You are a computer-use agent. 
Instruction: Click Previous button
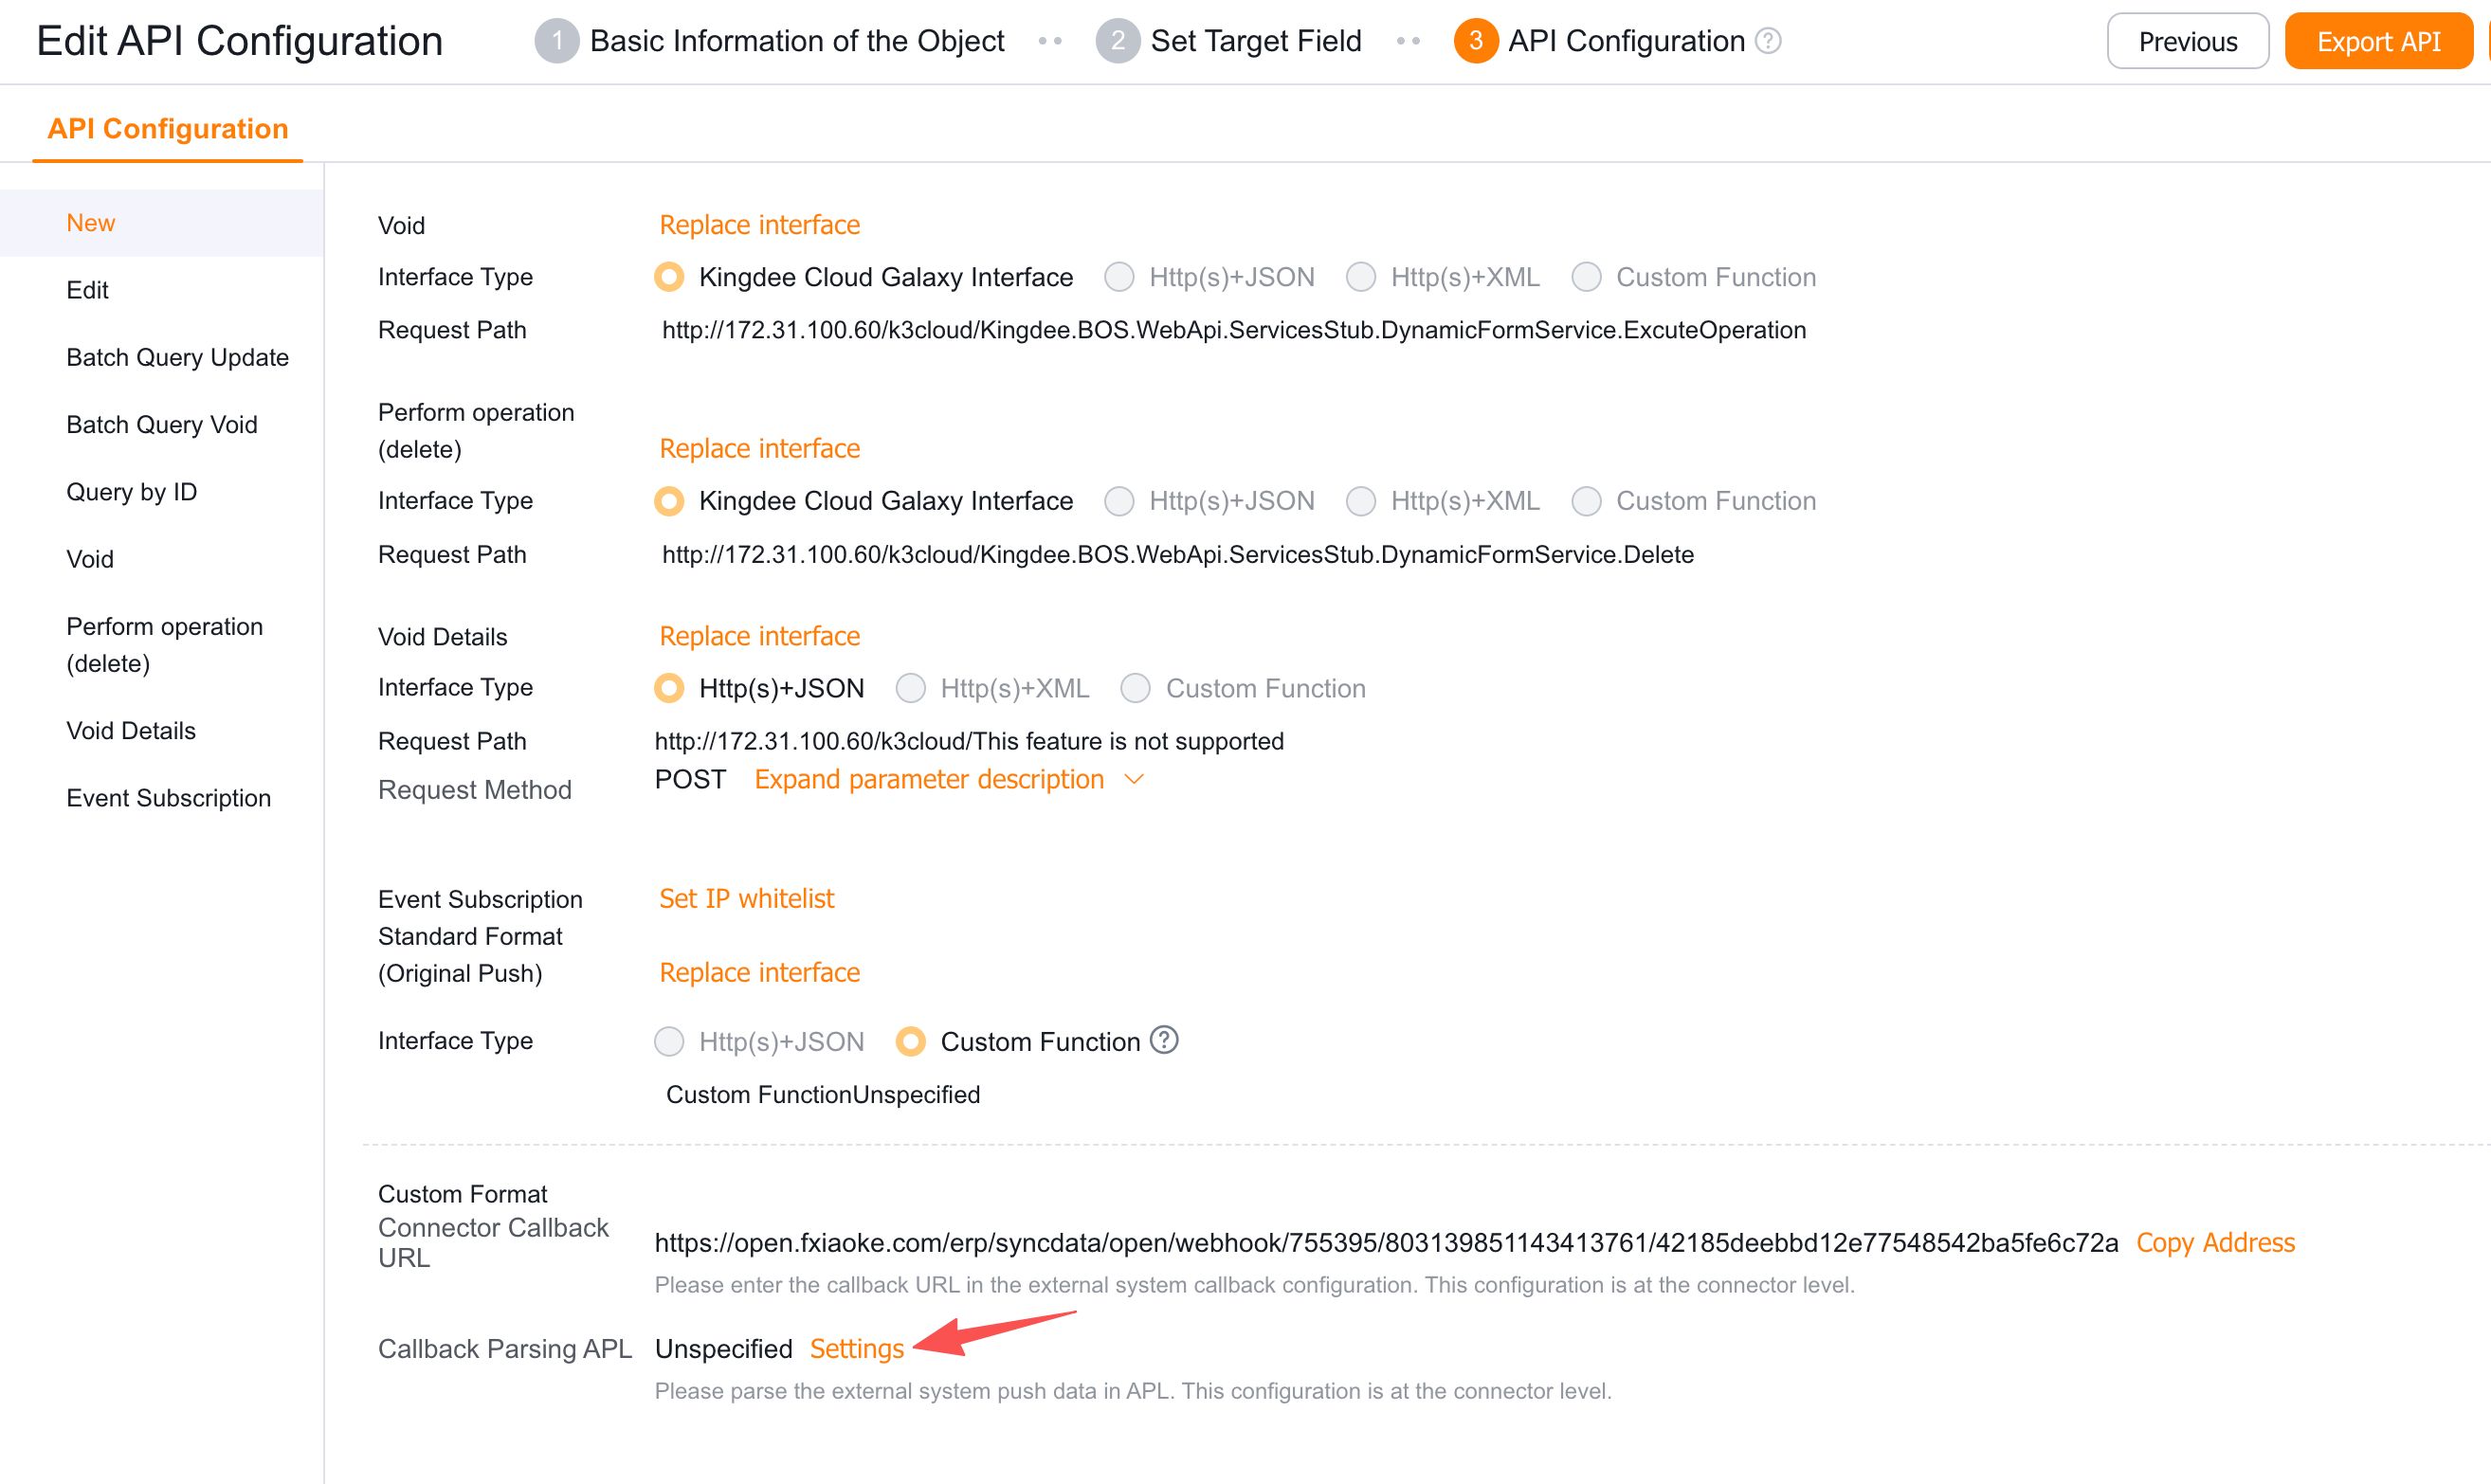tap(2187, 41)
